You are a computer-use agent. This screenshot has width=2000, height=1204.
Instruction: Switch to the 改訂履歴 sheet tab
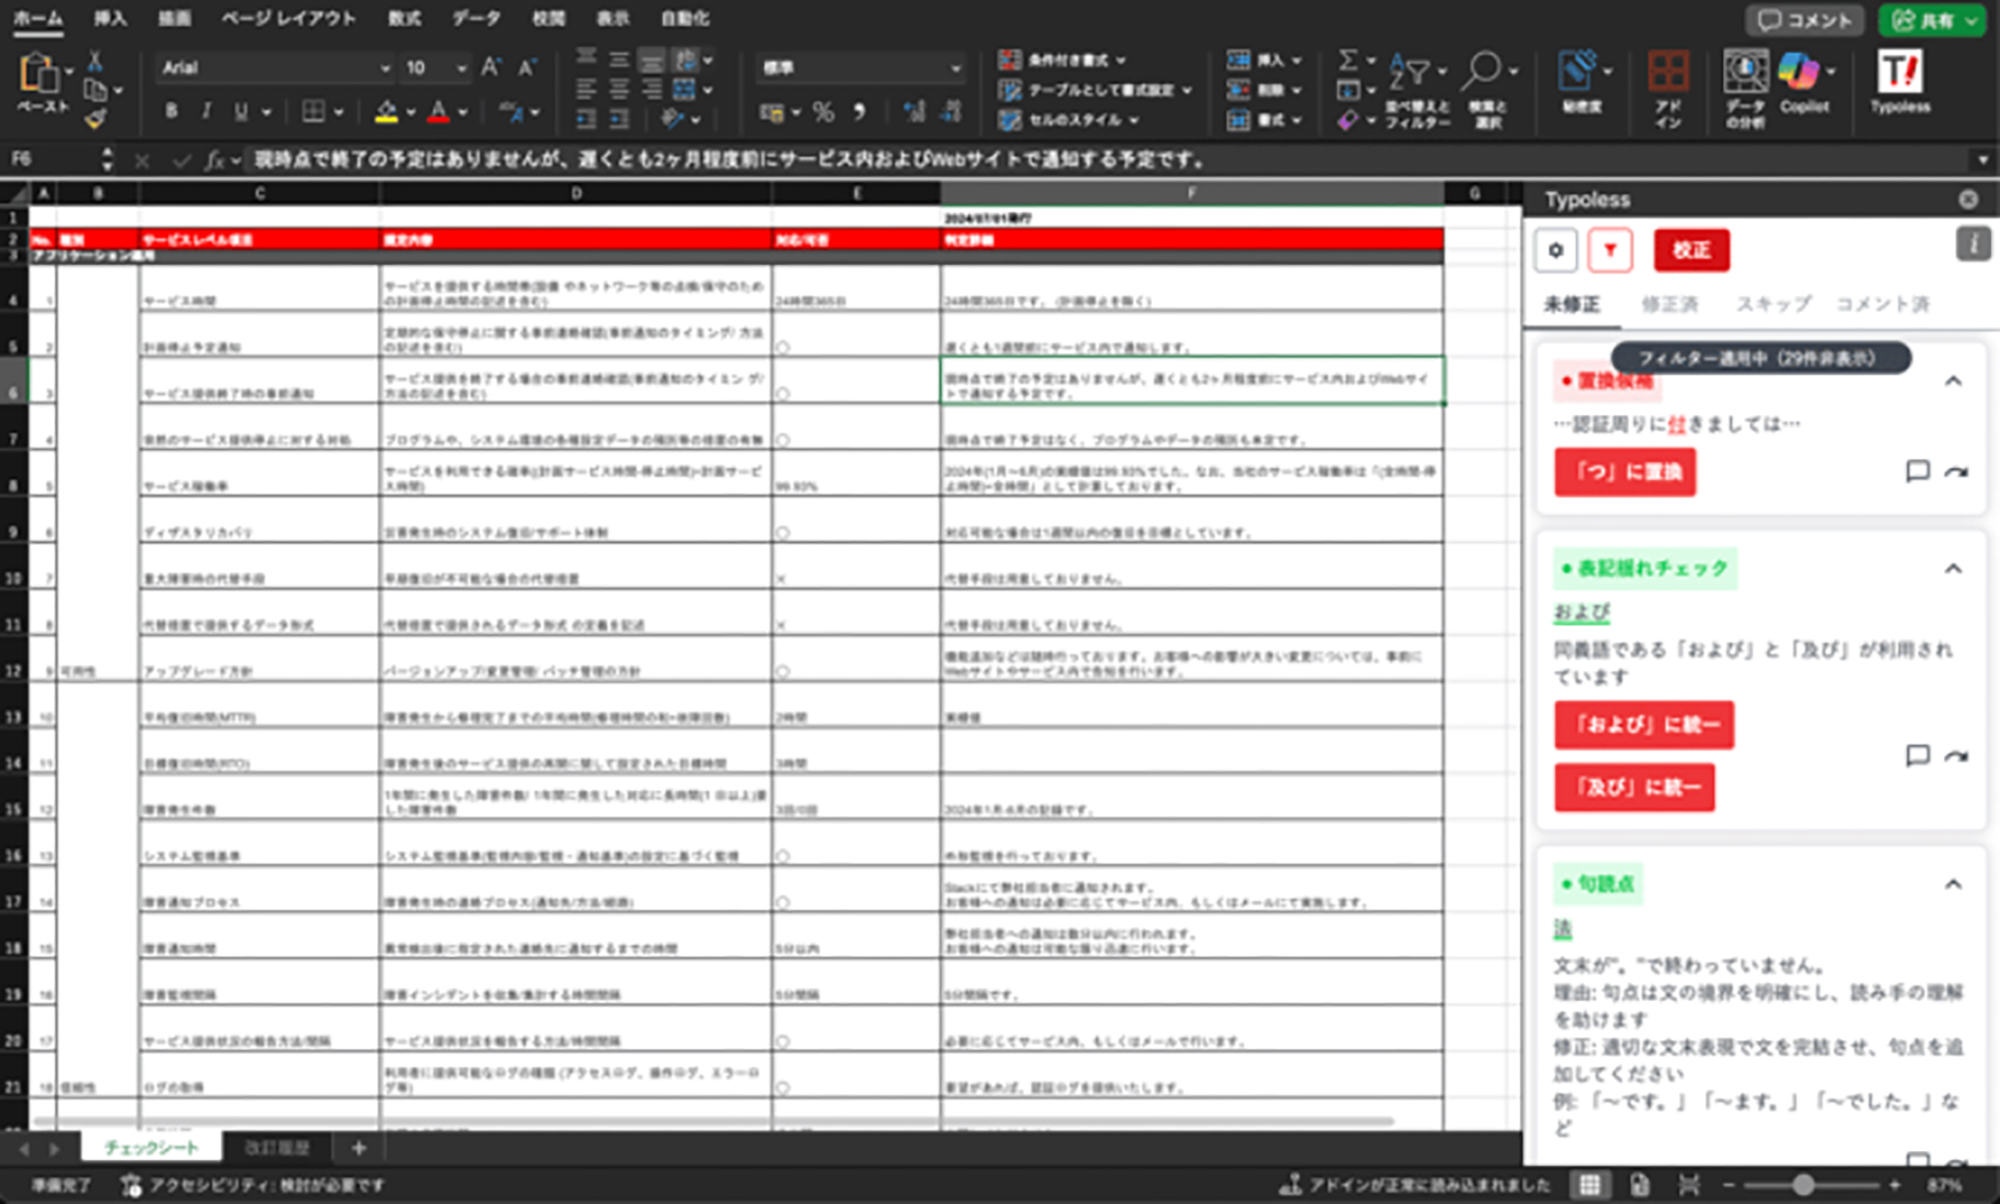pos(276,1147)
